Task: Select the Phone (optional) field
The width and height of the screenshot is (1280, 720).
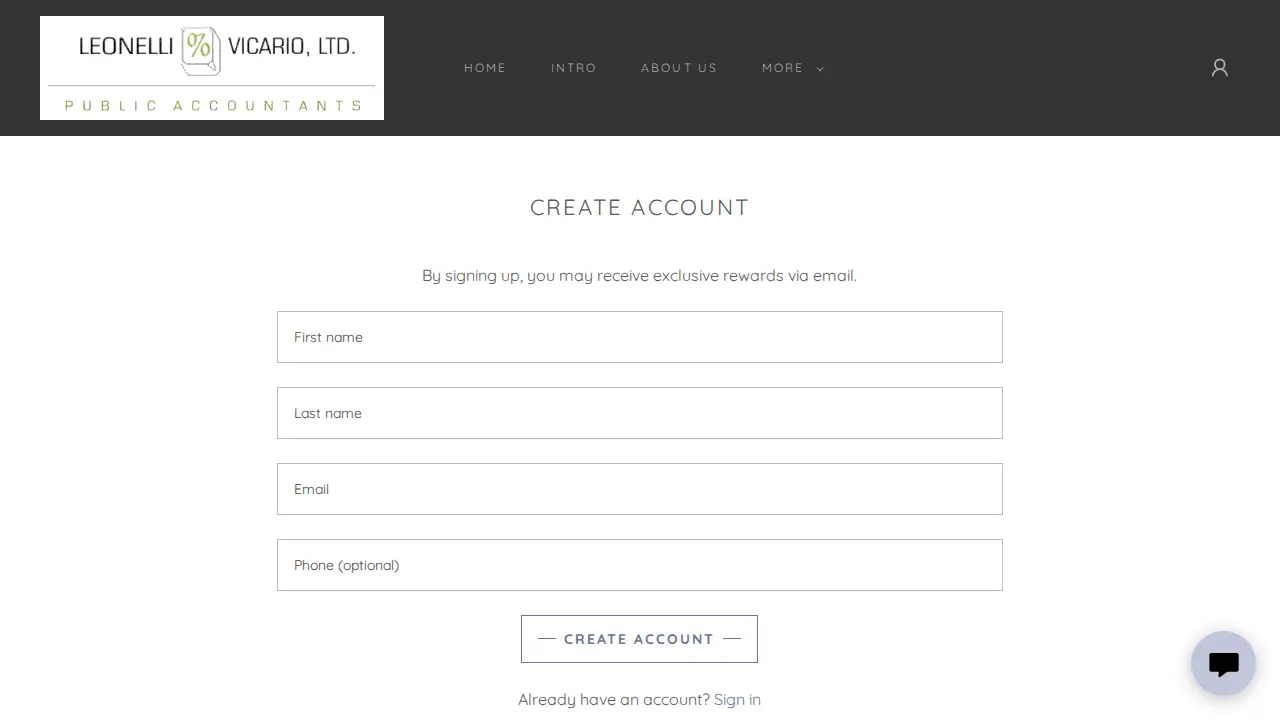Action: point(640,565)
